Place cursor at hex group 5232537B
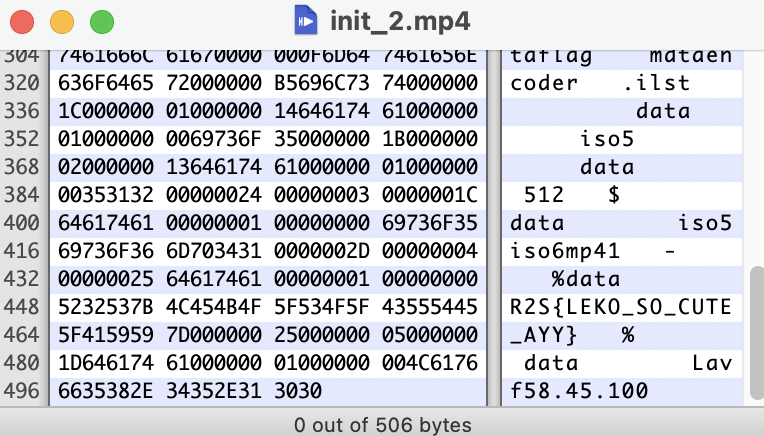The height and width of the screenshot is (436, 764). click(107, 306)
